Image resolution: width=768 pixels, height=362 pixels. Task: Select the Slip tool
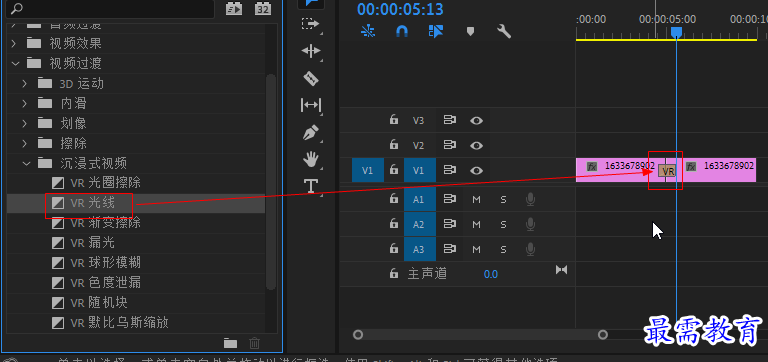pyautogui.click(x=311, y=105)
